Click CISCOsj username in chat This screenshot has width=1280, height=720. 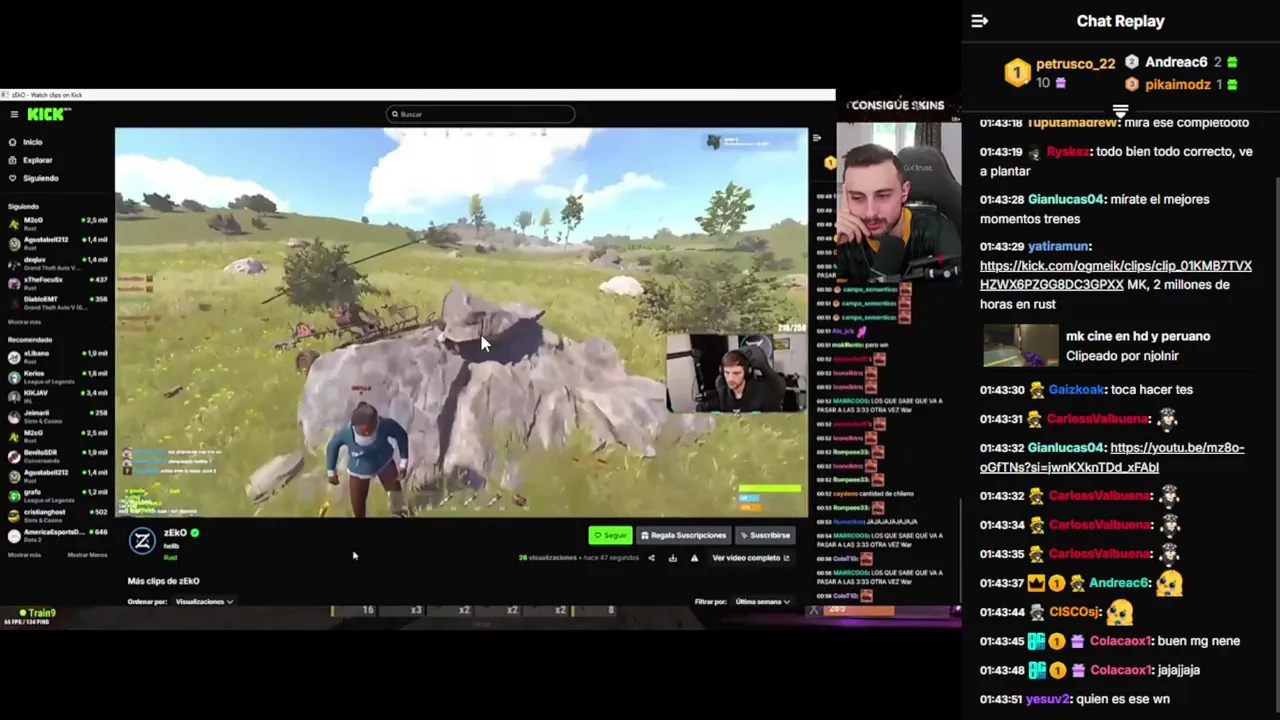1075,612
